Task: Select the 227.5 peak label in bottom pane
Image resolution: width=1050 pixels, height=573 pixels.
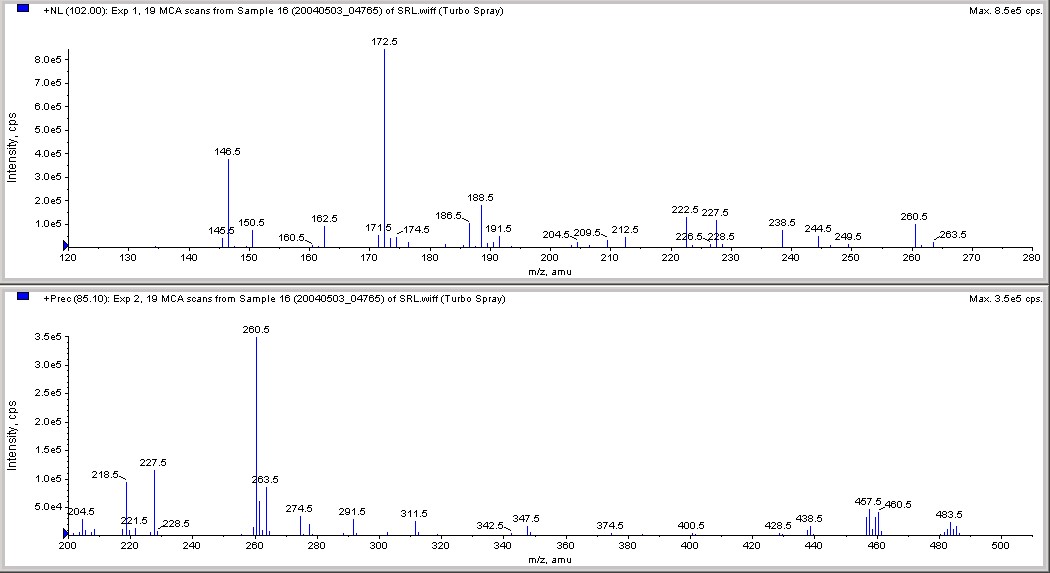Action: click(x=153, y=463)
